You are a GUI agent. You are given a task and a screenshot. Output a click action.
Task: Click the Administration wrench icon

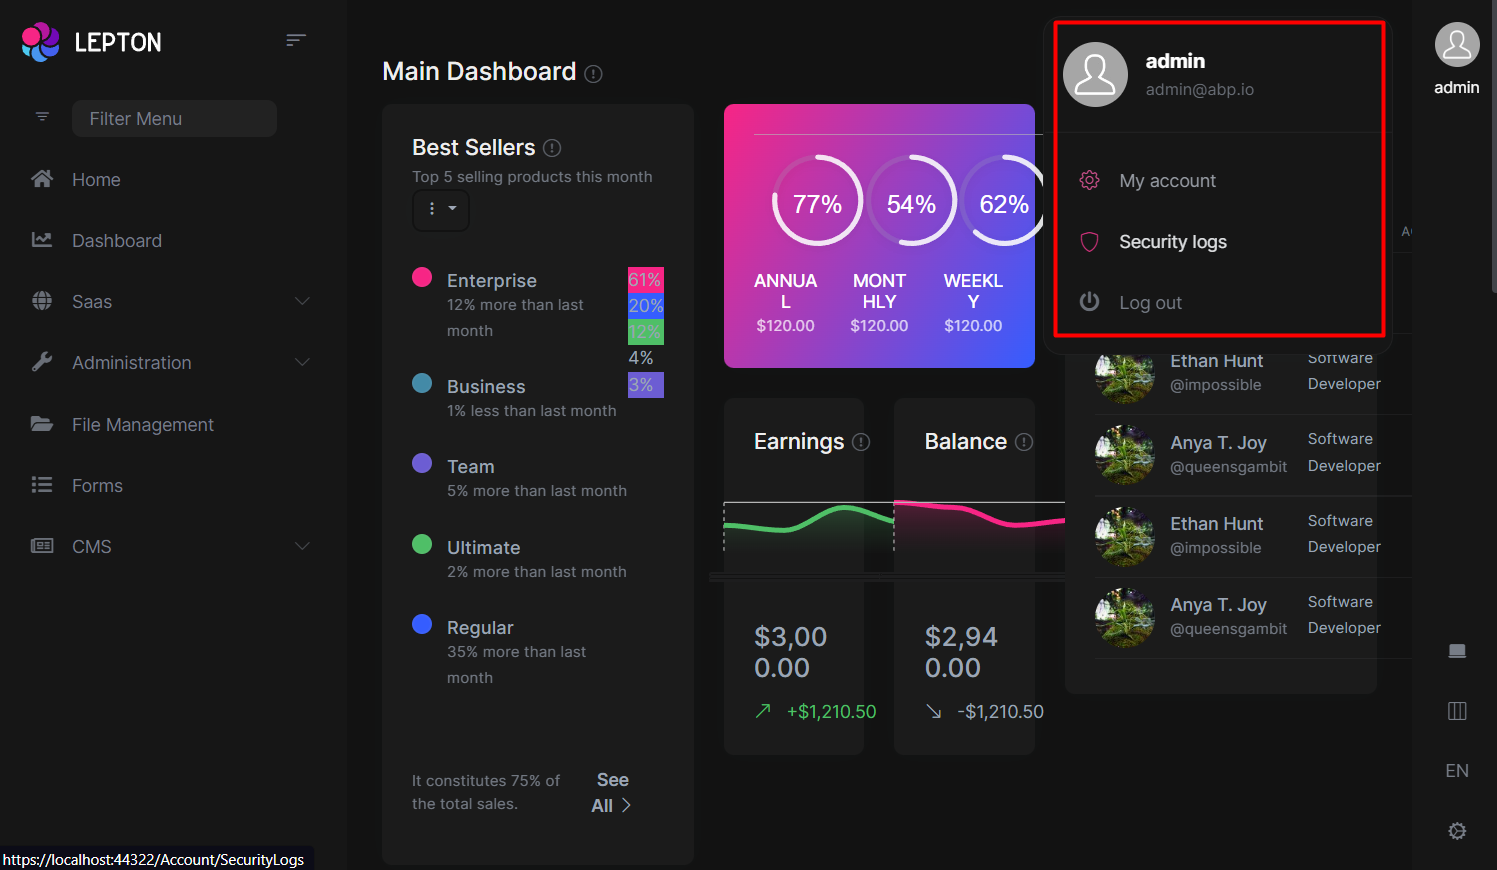(42, 362)
